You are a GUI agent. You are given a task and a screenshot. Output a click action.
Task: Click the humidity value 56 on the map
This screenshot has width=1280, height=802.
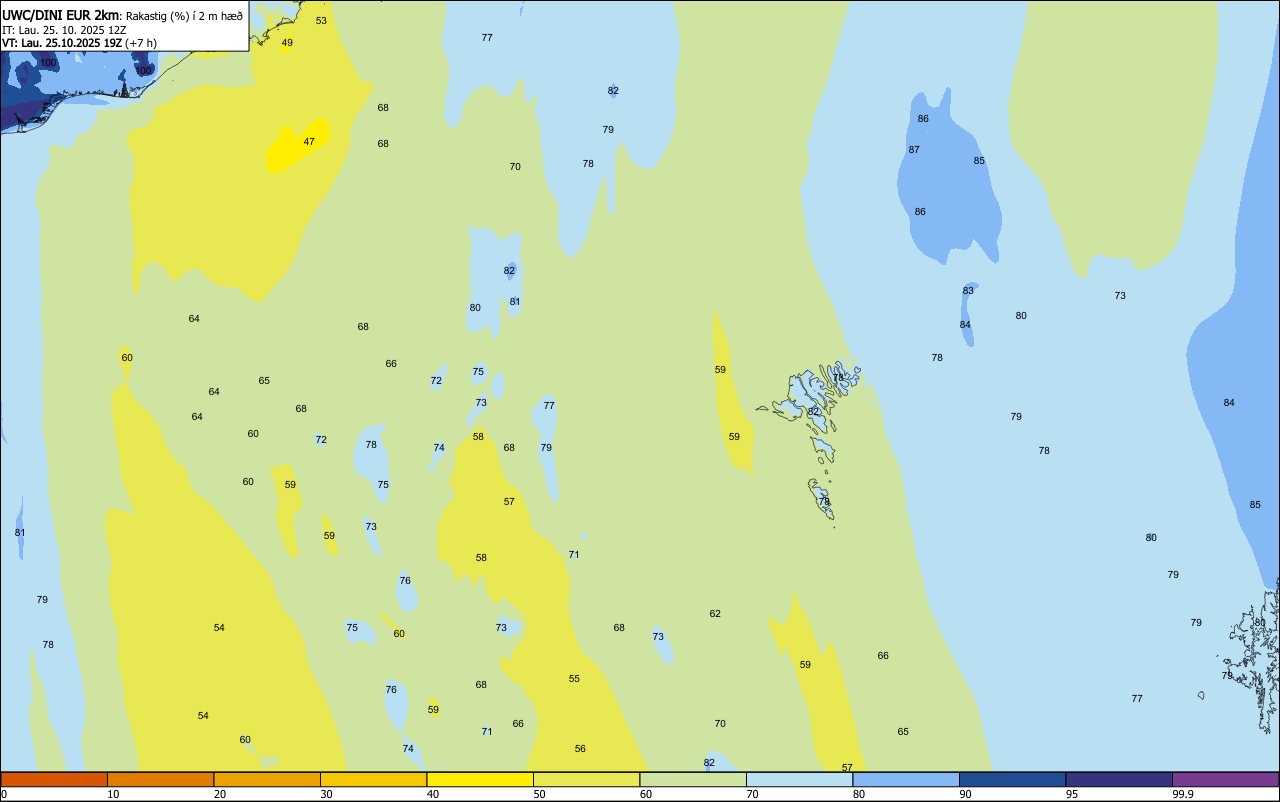[x=580, y=749]
